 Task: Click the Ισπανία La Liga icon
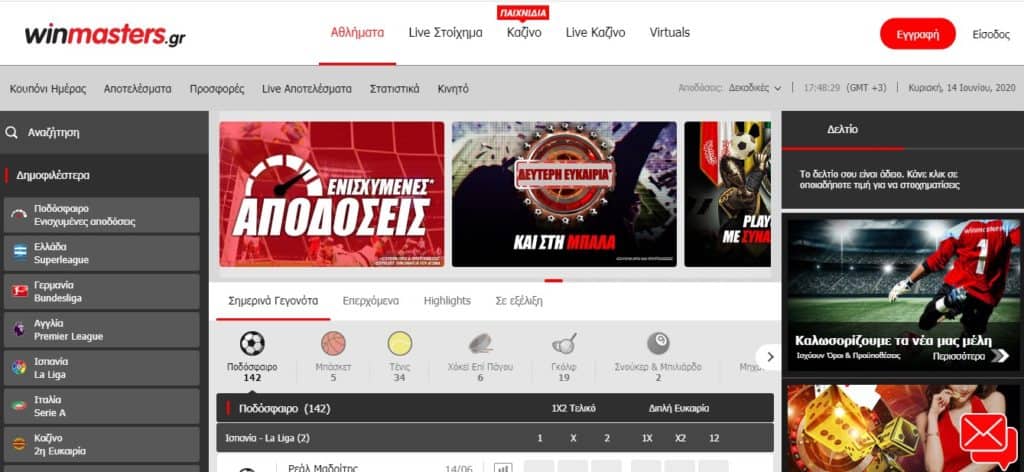20,368
